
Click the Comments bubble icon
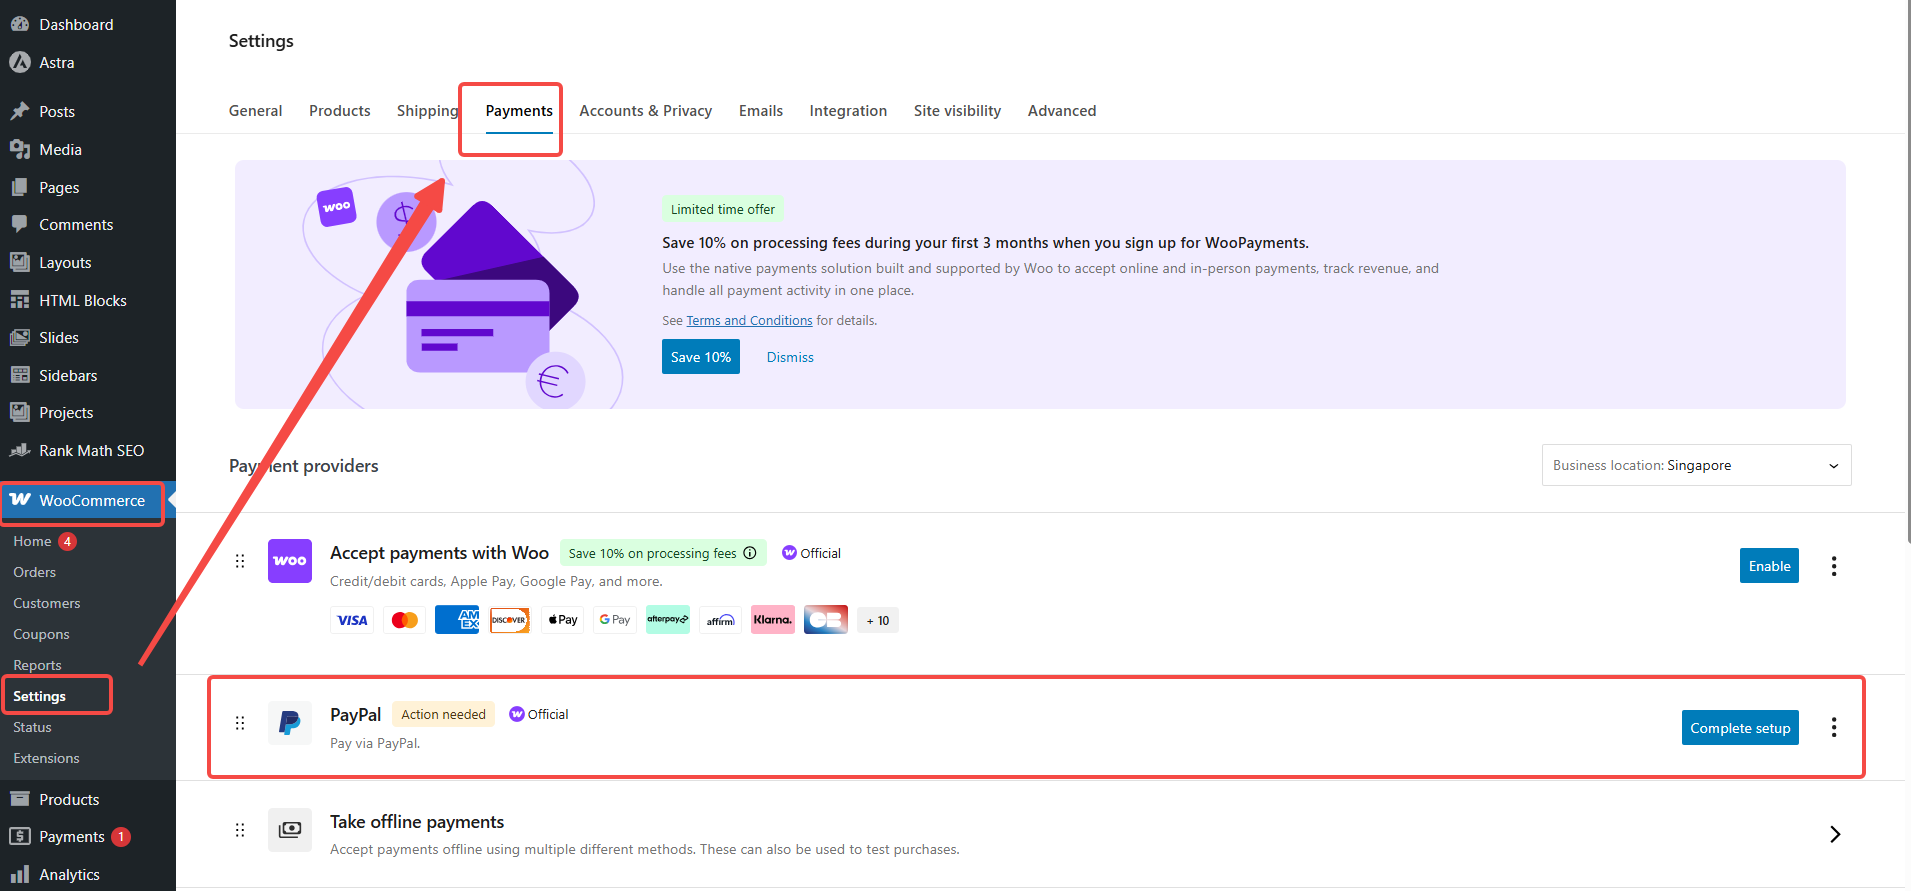point(20,224)
